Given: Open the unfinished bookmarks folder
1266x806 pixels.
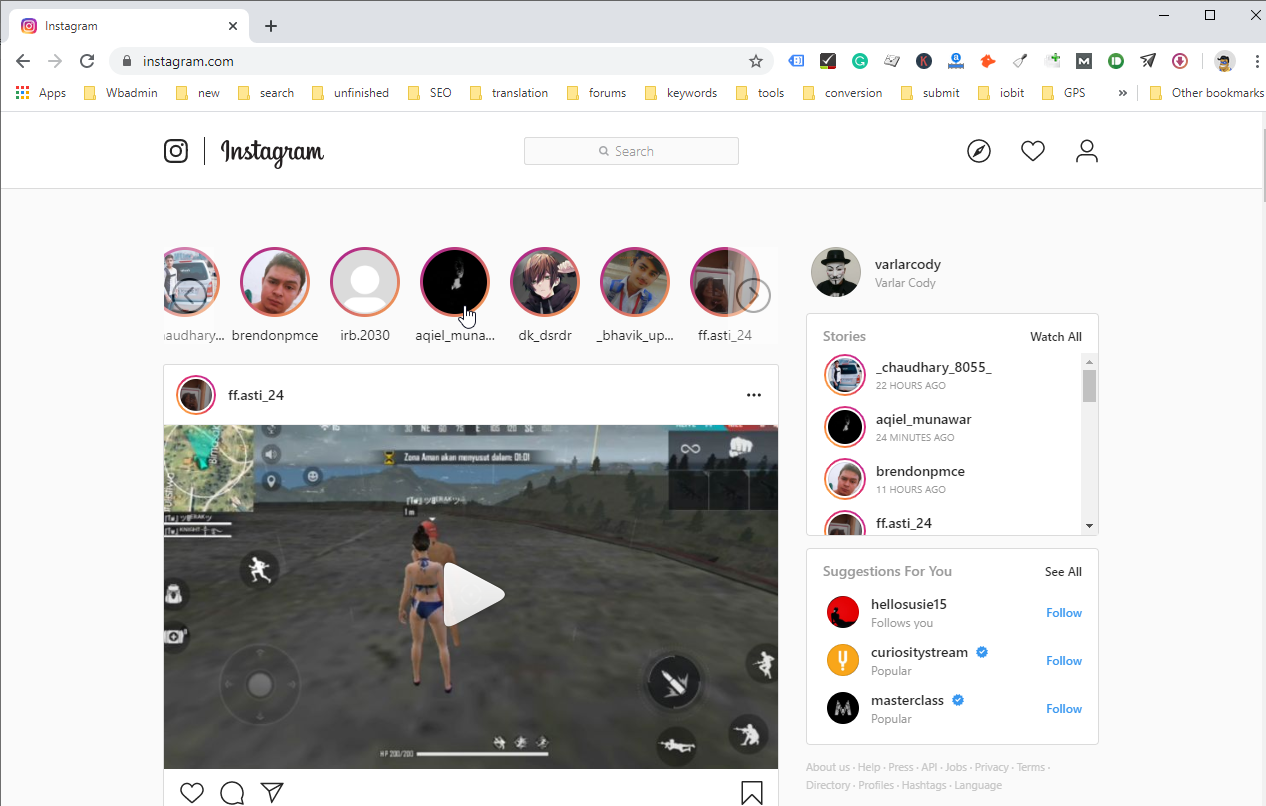Looking at the screenshot, I should 350,93.
